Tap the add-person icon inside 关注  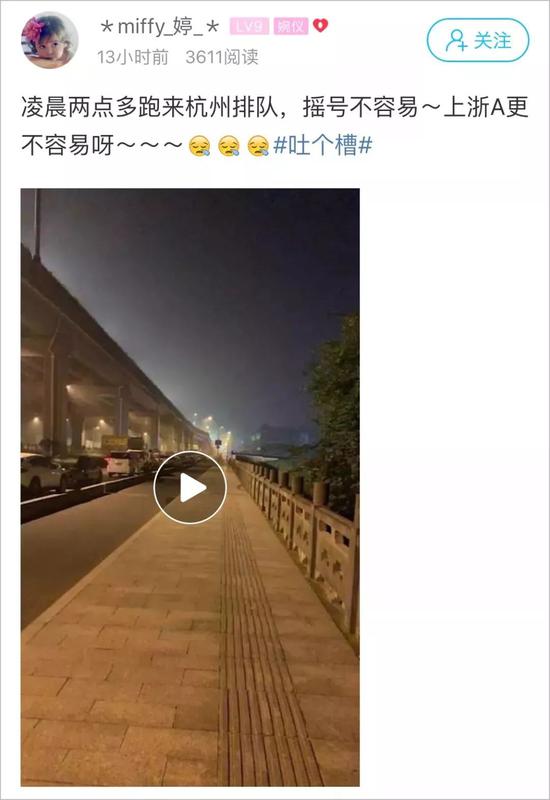click(456, 40)
